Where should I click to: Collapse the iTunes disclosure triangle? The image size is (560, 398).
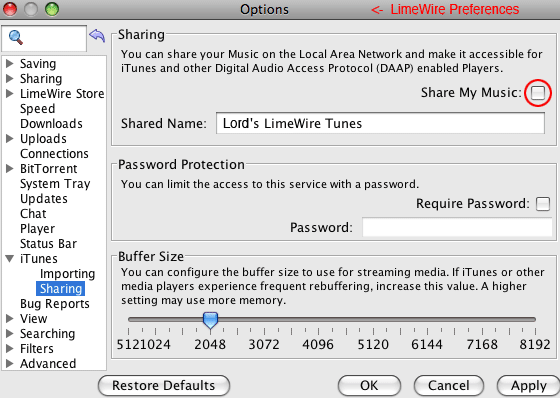coord(10,258)
